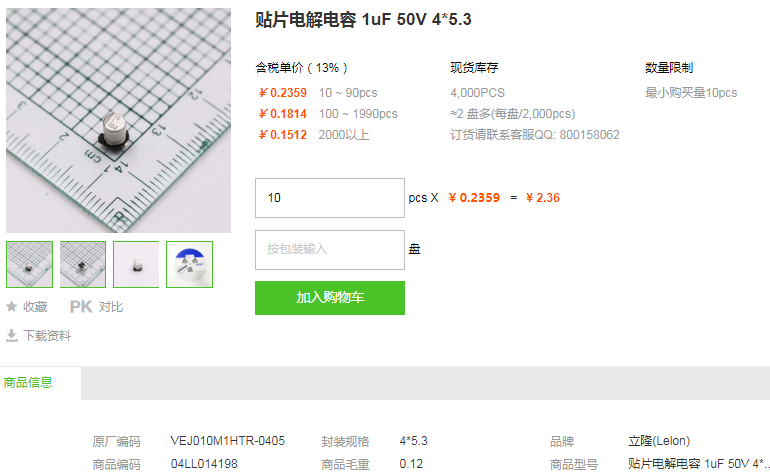The width and height of the screenshot is (770, 473).
Task: Click the ¥0.1814 price for 100~1990pcs
Action: [282, 114]
